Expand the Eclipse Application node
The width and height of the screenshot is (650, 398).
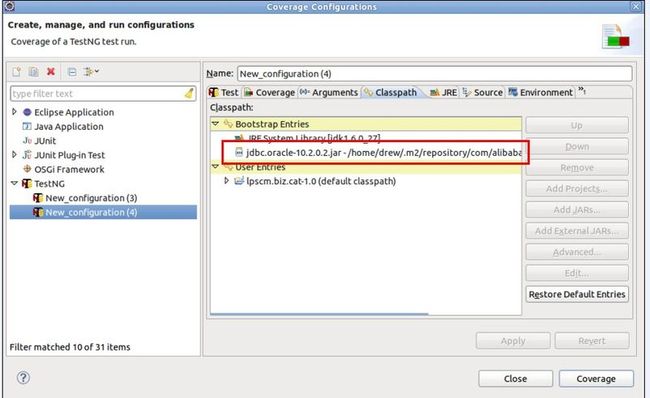pyautogui.click(x=15, y=112)
